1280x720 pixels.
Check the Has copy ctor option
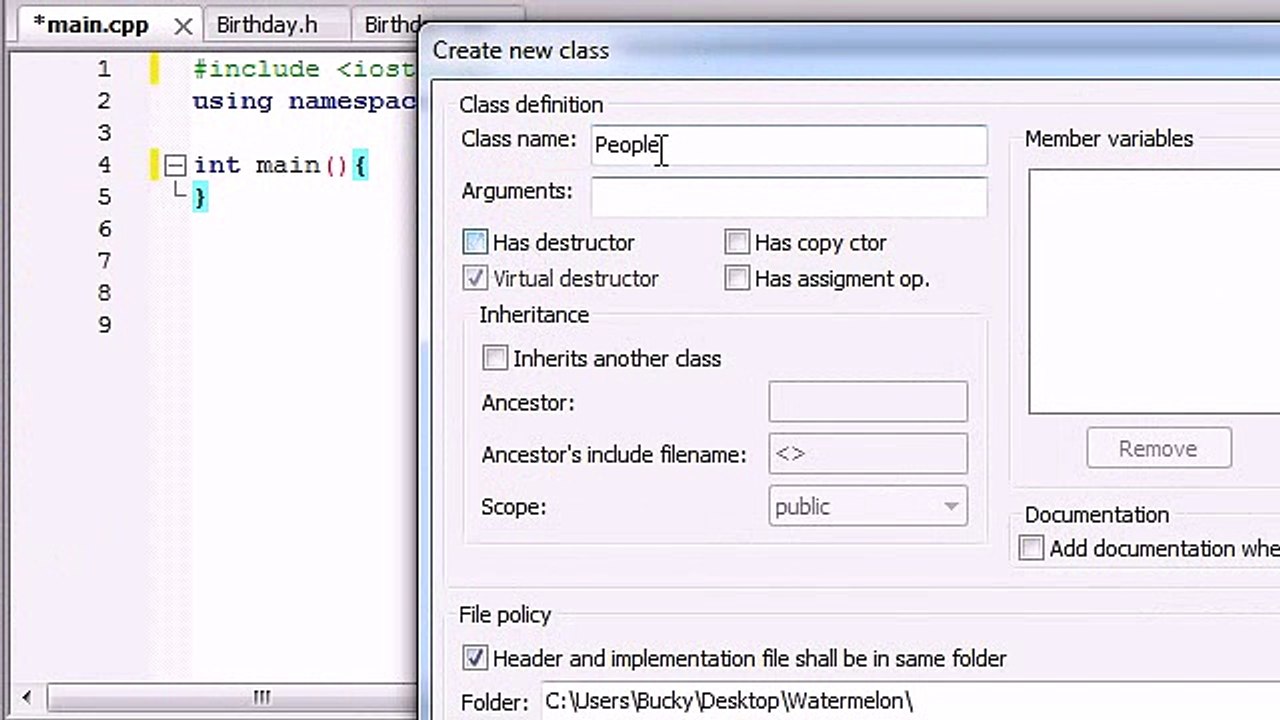coord(737,243)
